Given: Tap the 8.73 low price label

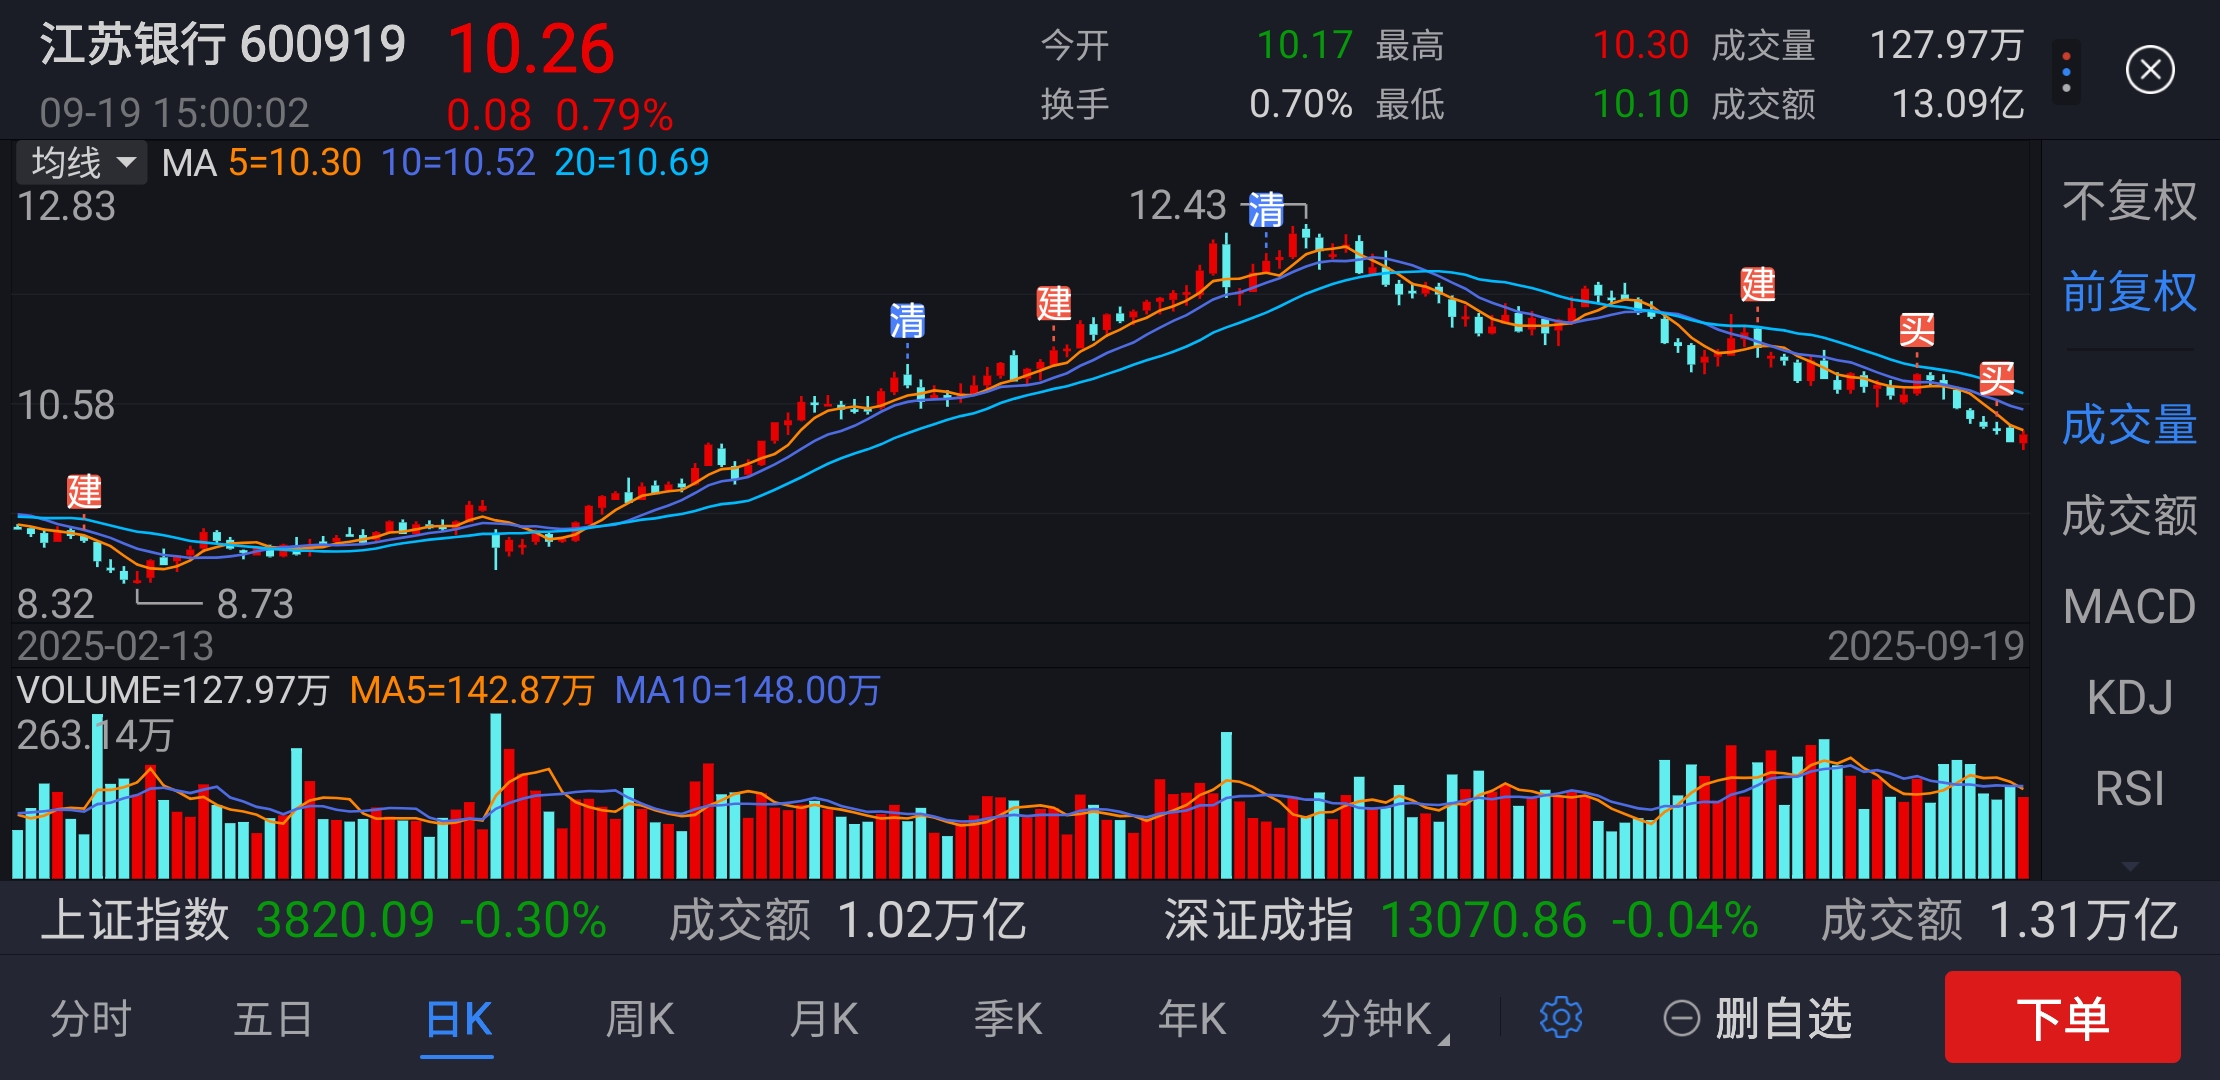Looking at the screenshot, I should (x=255, y=604).
